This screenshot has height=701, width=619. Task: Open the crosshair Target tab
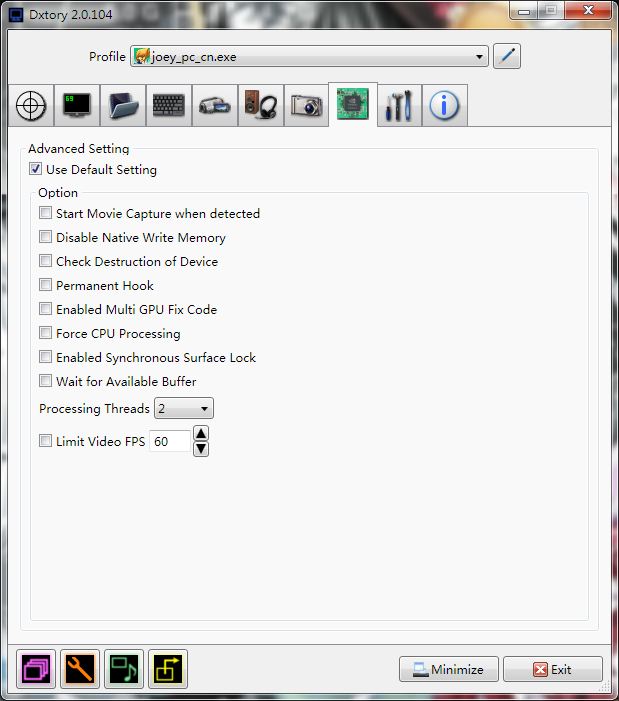[31, 106]
